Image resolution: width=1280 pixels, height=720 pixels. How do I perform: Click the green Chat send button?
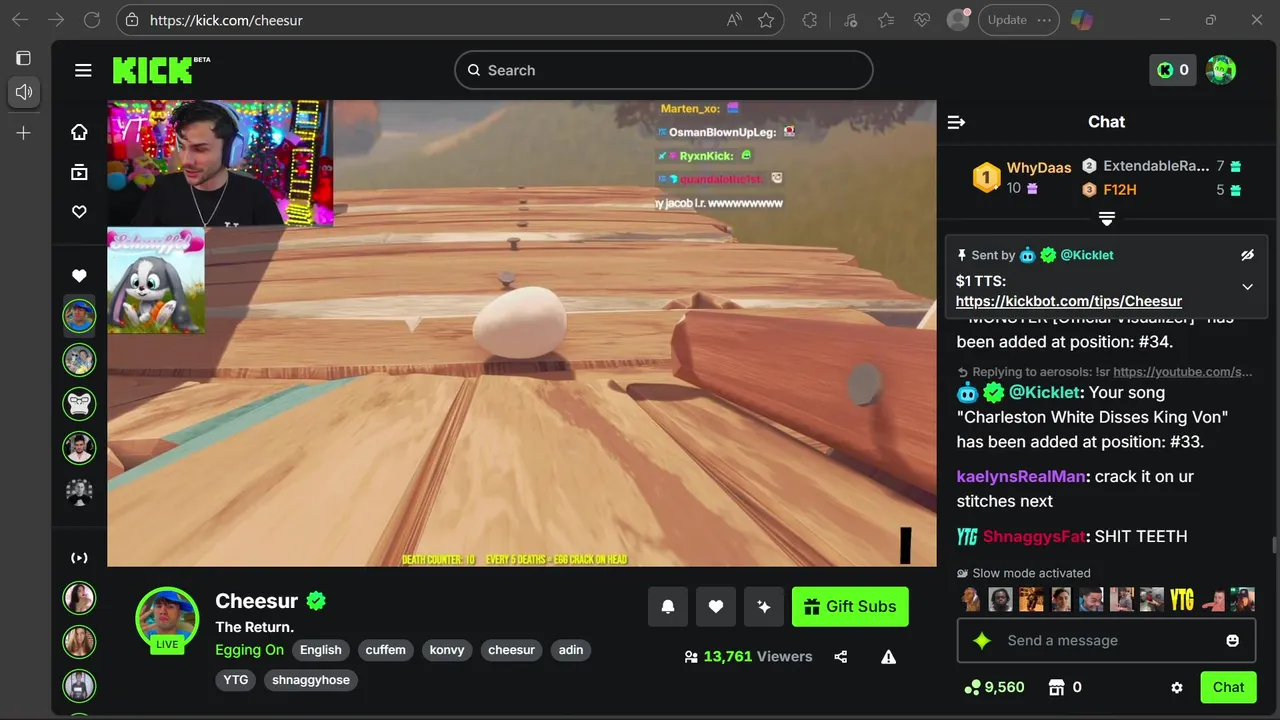click(1228, 687)
